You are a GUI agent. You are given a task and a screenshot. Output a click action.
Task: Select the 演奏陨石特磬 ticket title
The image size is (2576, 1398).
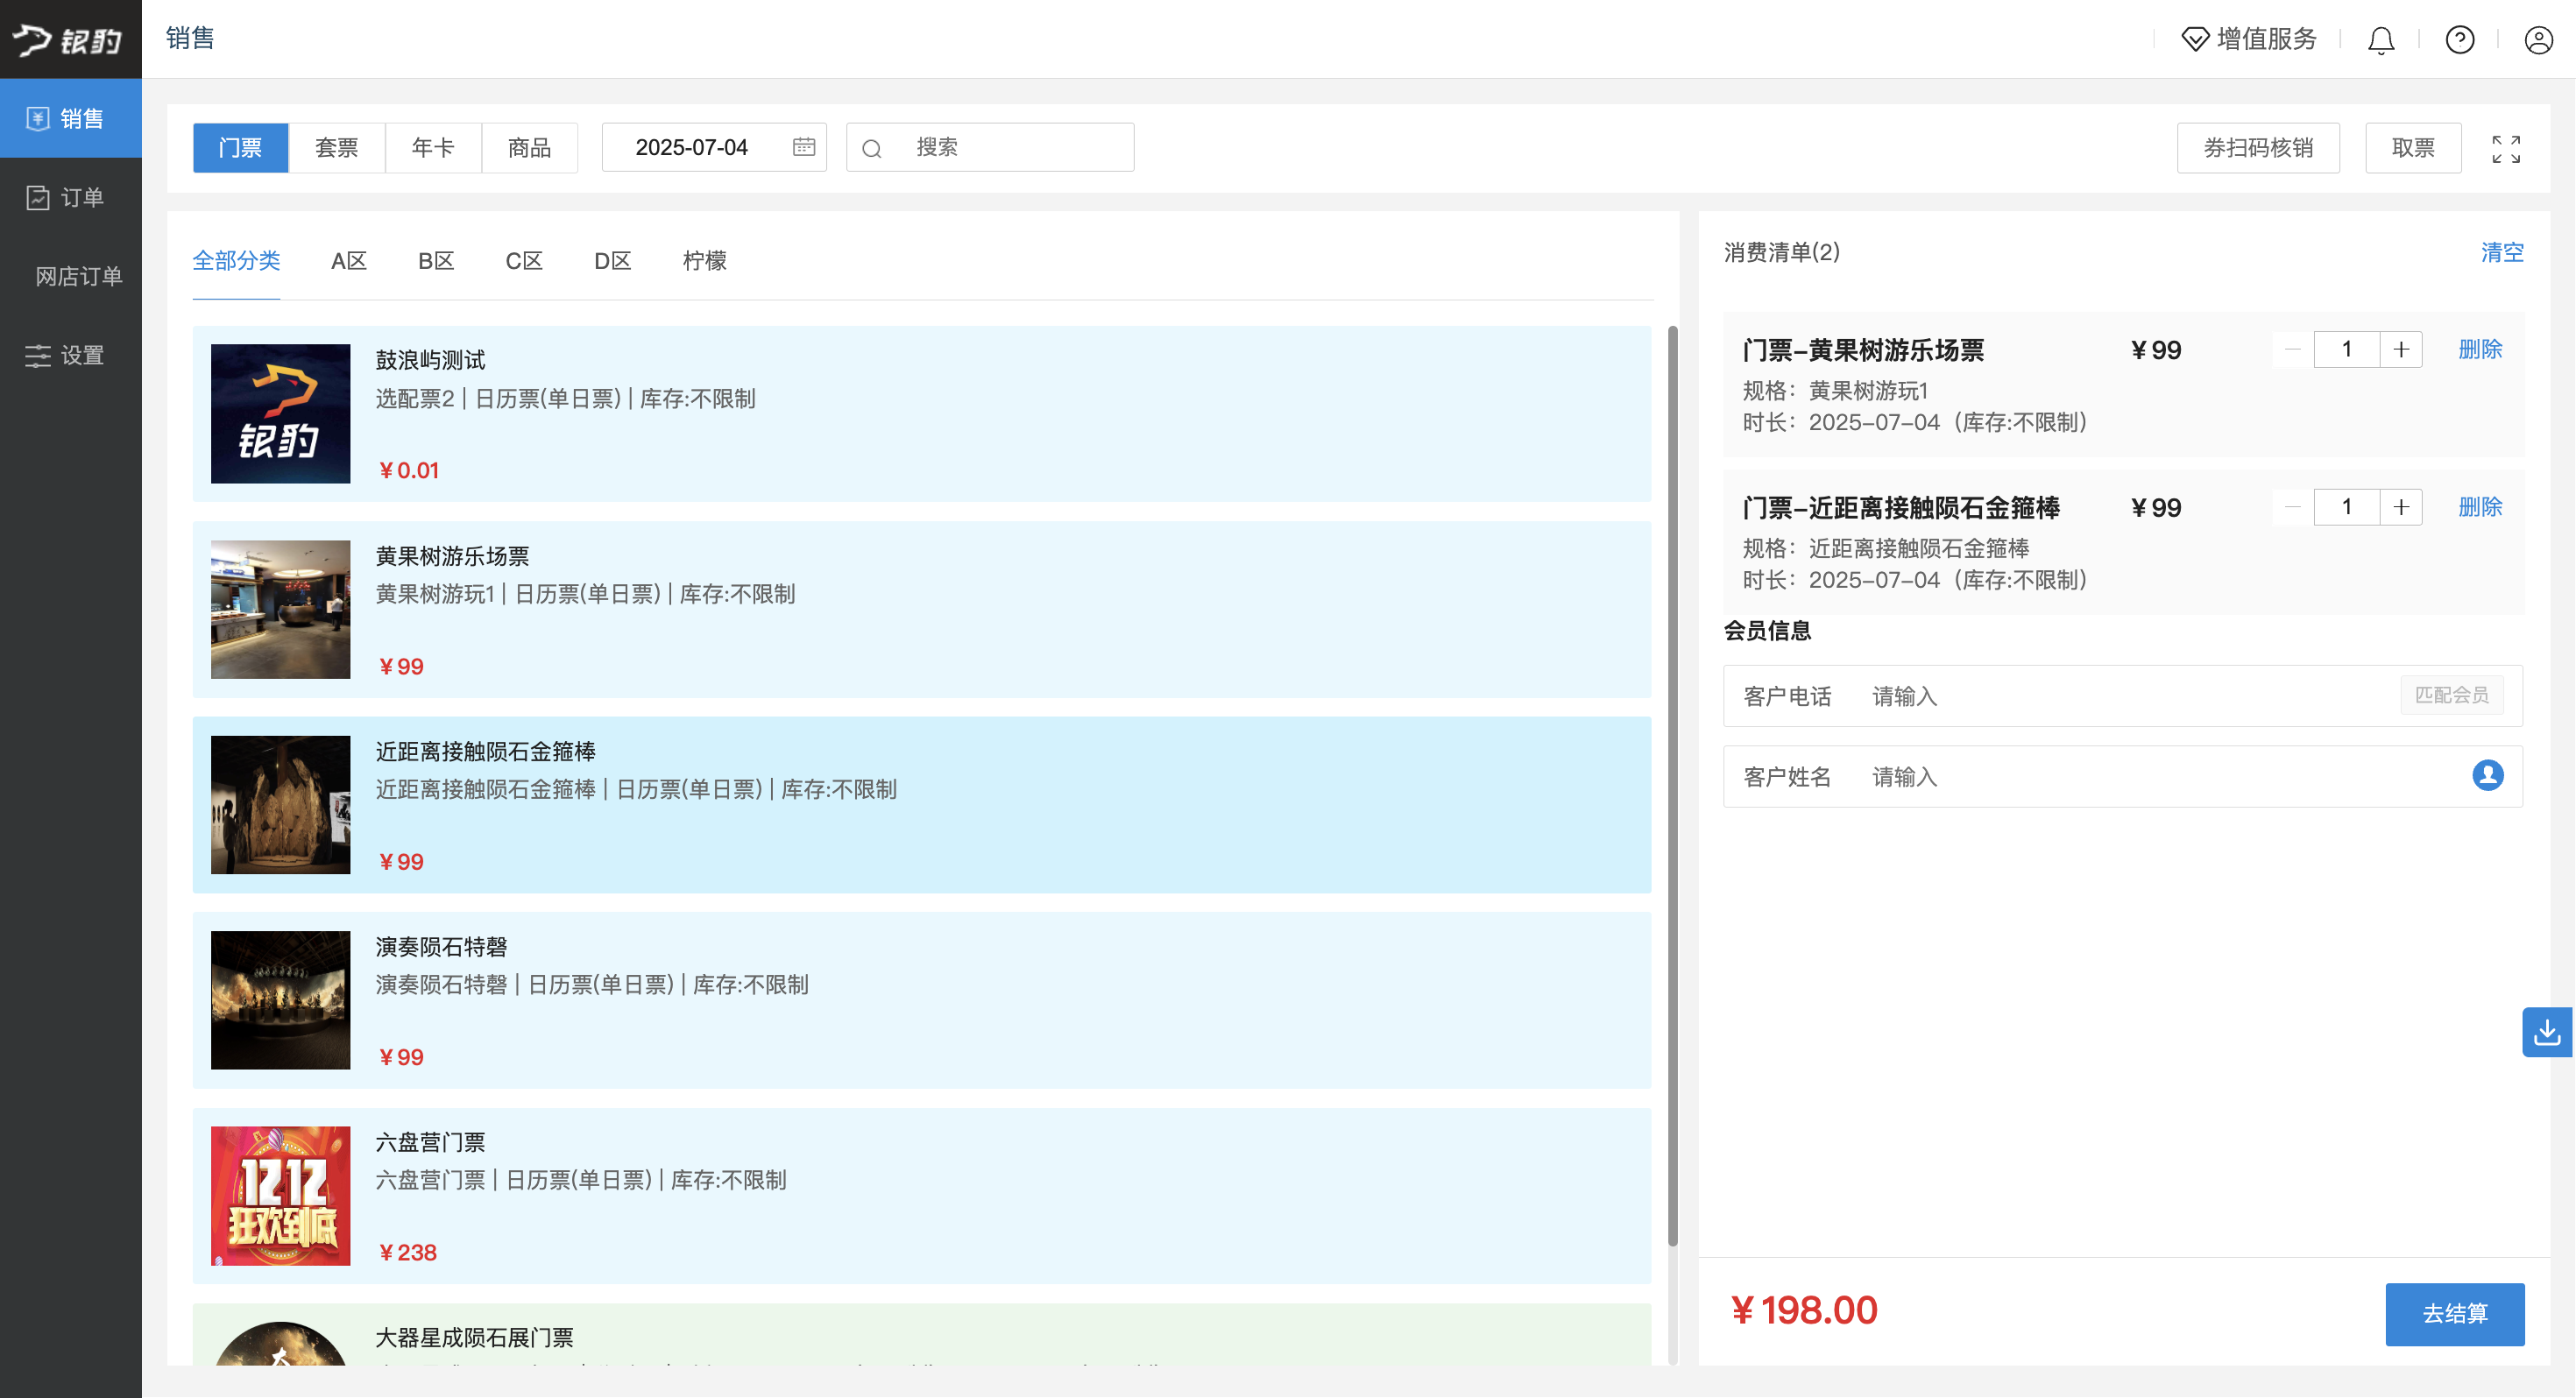click(441, 947)
